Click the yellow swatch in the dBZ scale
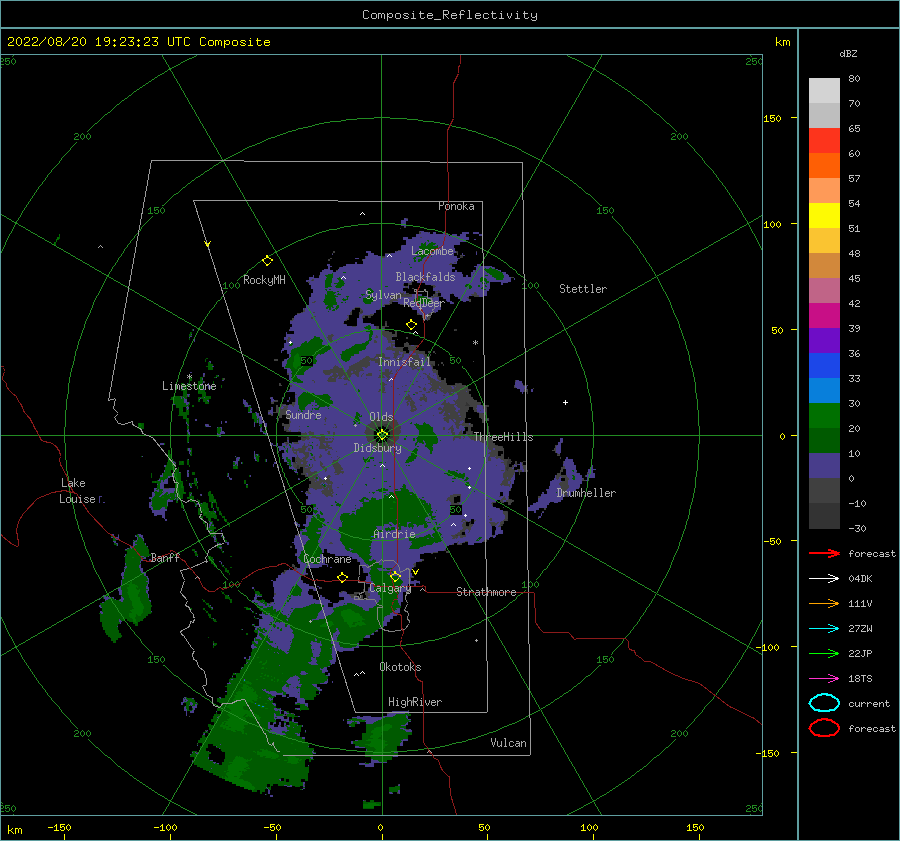This screenshot has width=900, height=841. [824, 216]
